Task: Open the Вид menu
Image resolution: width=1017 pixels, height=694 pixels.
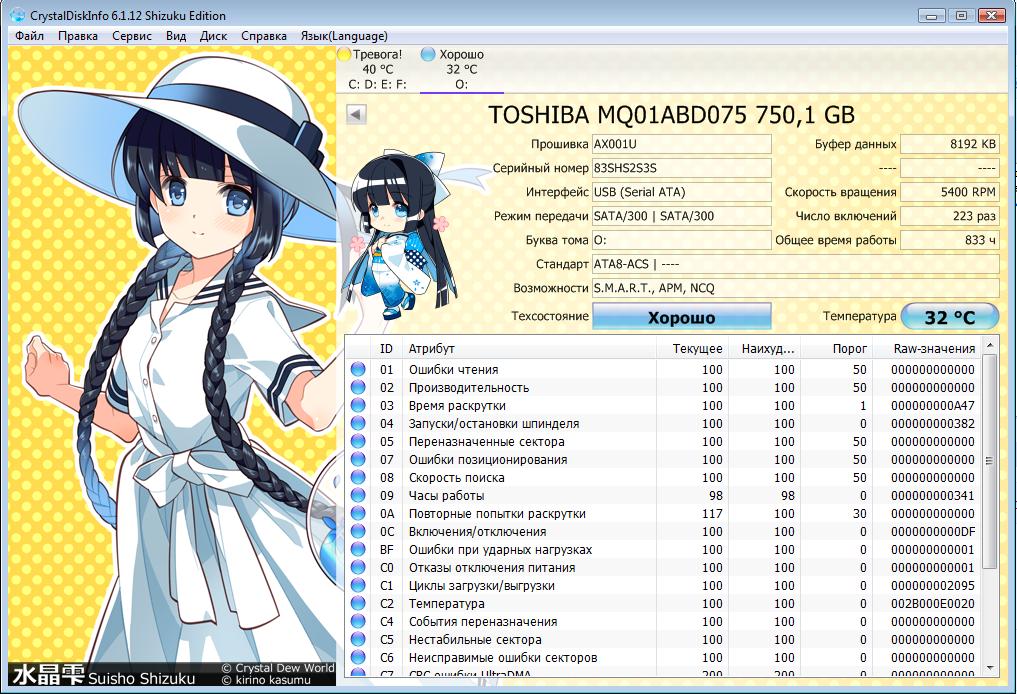Action: pos(176,36)
